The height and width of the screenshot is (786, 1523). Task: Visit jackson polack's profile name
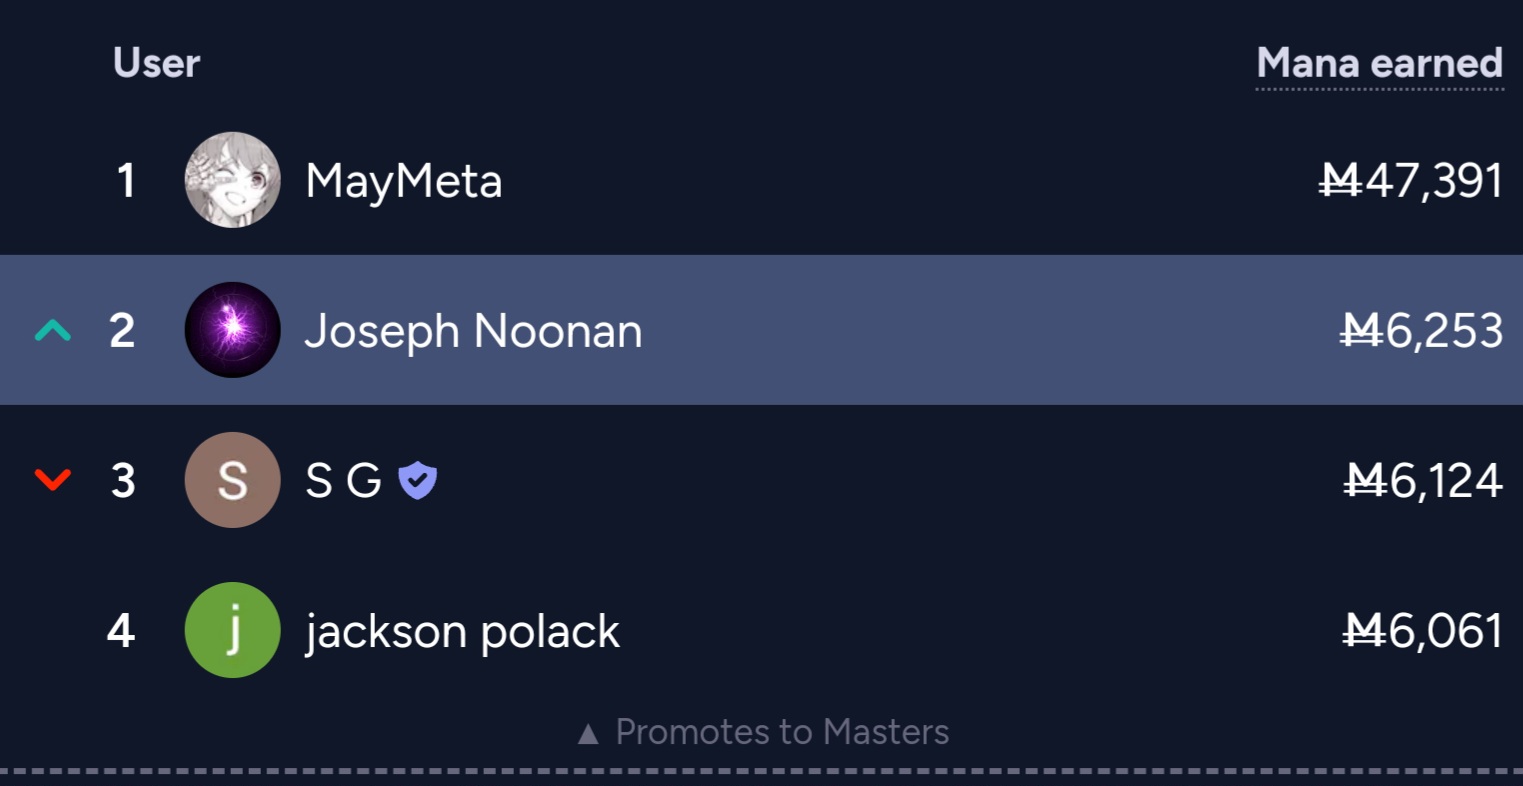click(462, 632)
